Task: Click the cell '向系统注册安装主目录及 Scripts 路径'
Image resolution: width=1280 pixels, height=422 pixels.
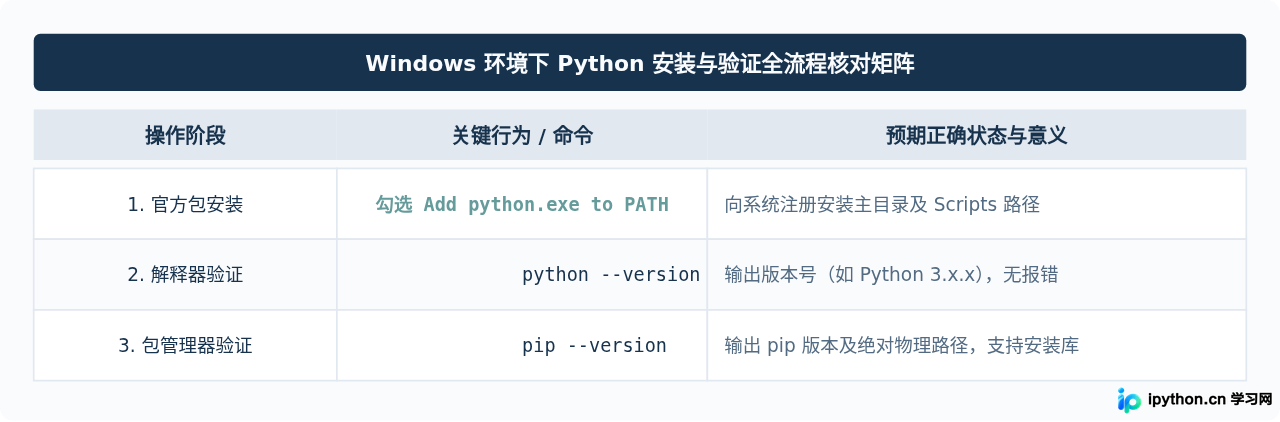Action: coord(976,204)
